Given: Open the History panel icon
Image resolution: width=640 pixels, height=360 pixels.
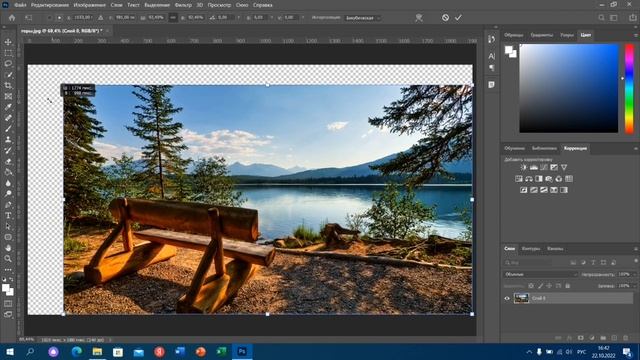Looking at the screenshot, I should [491, 39].
